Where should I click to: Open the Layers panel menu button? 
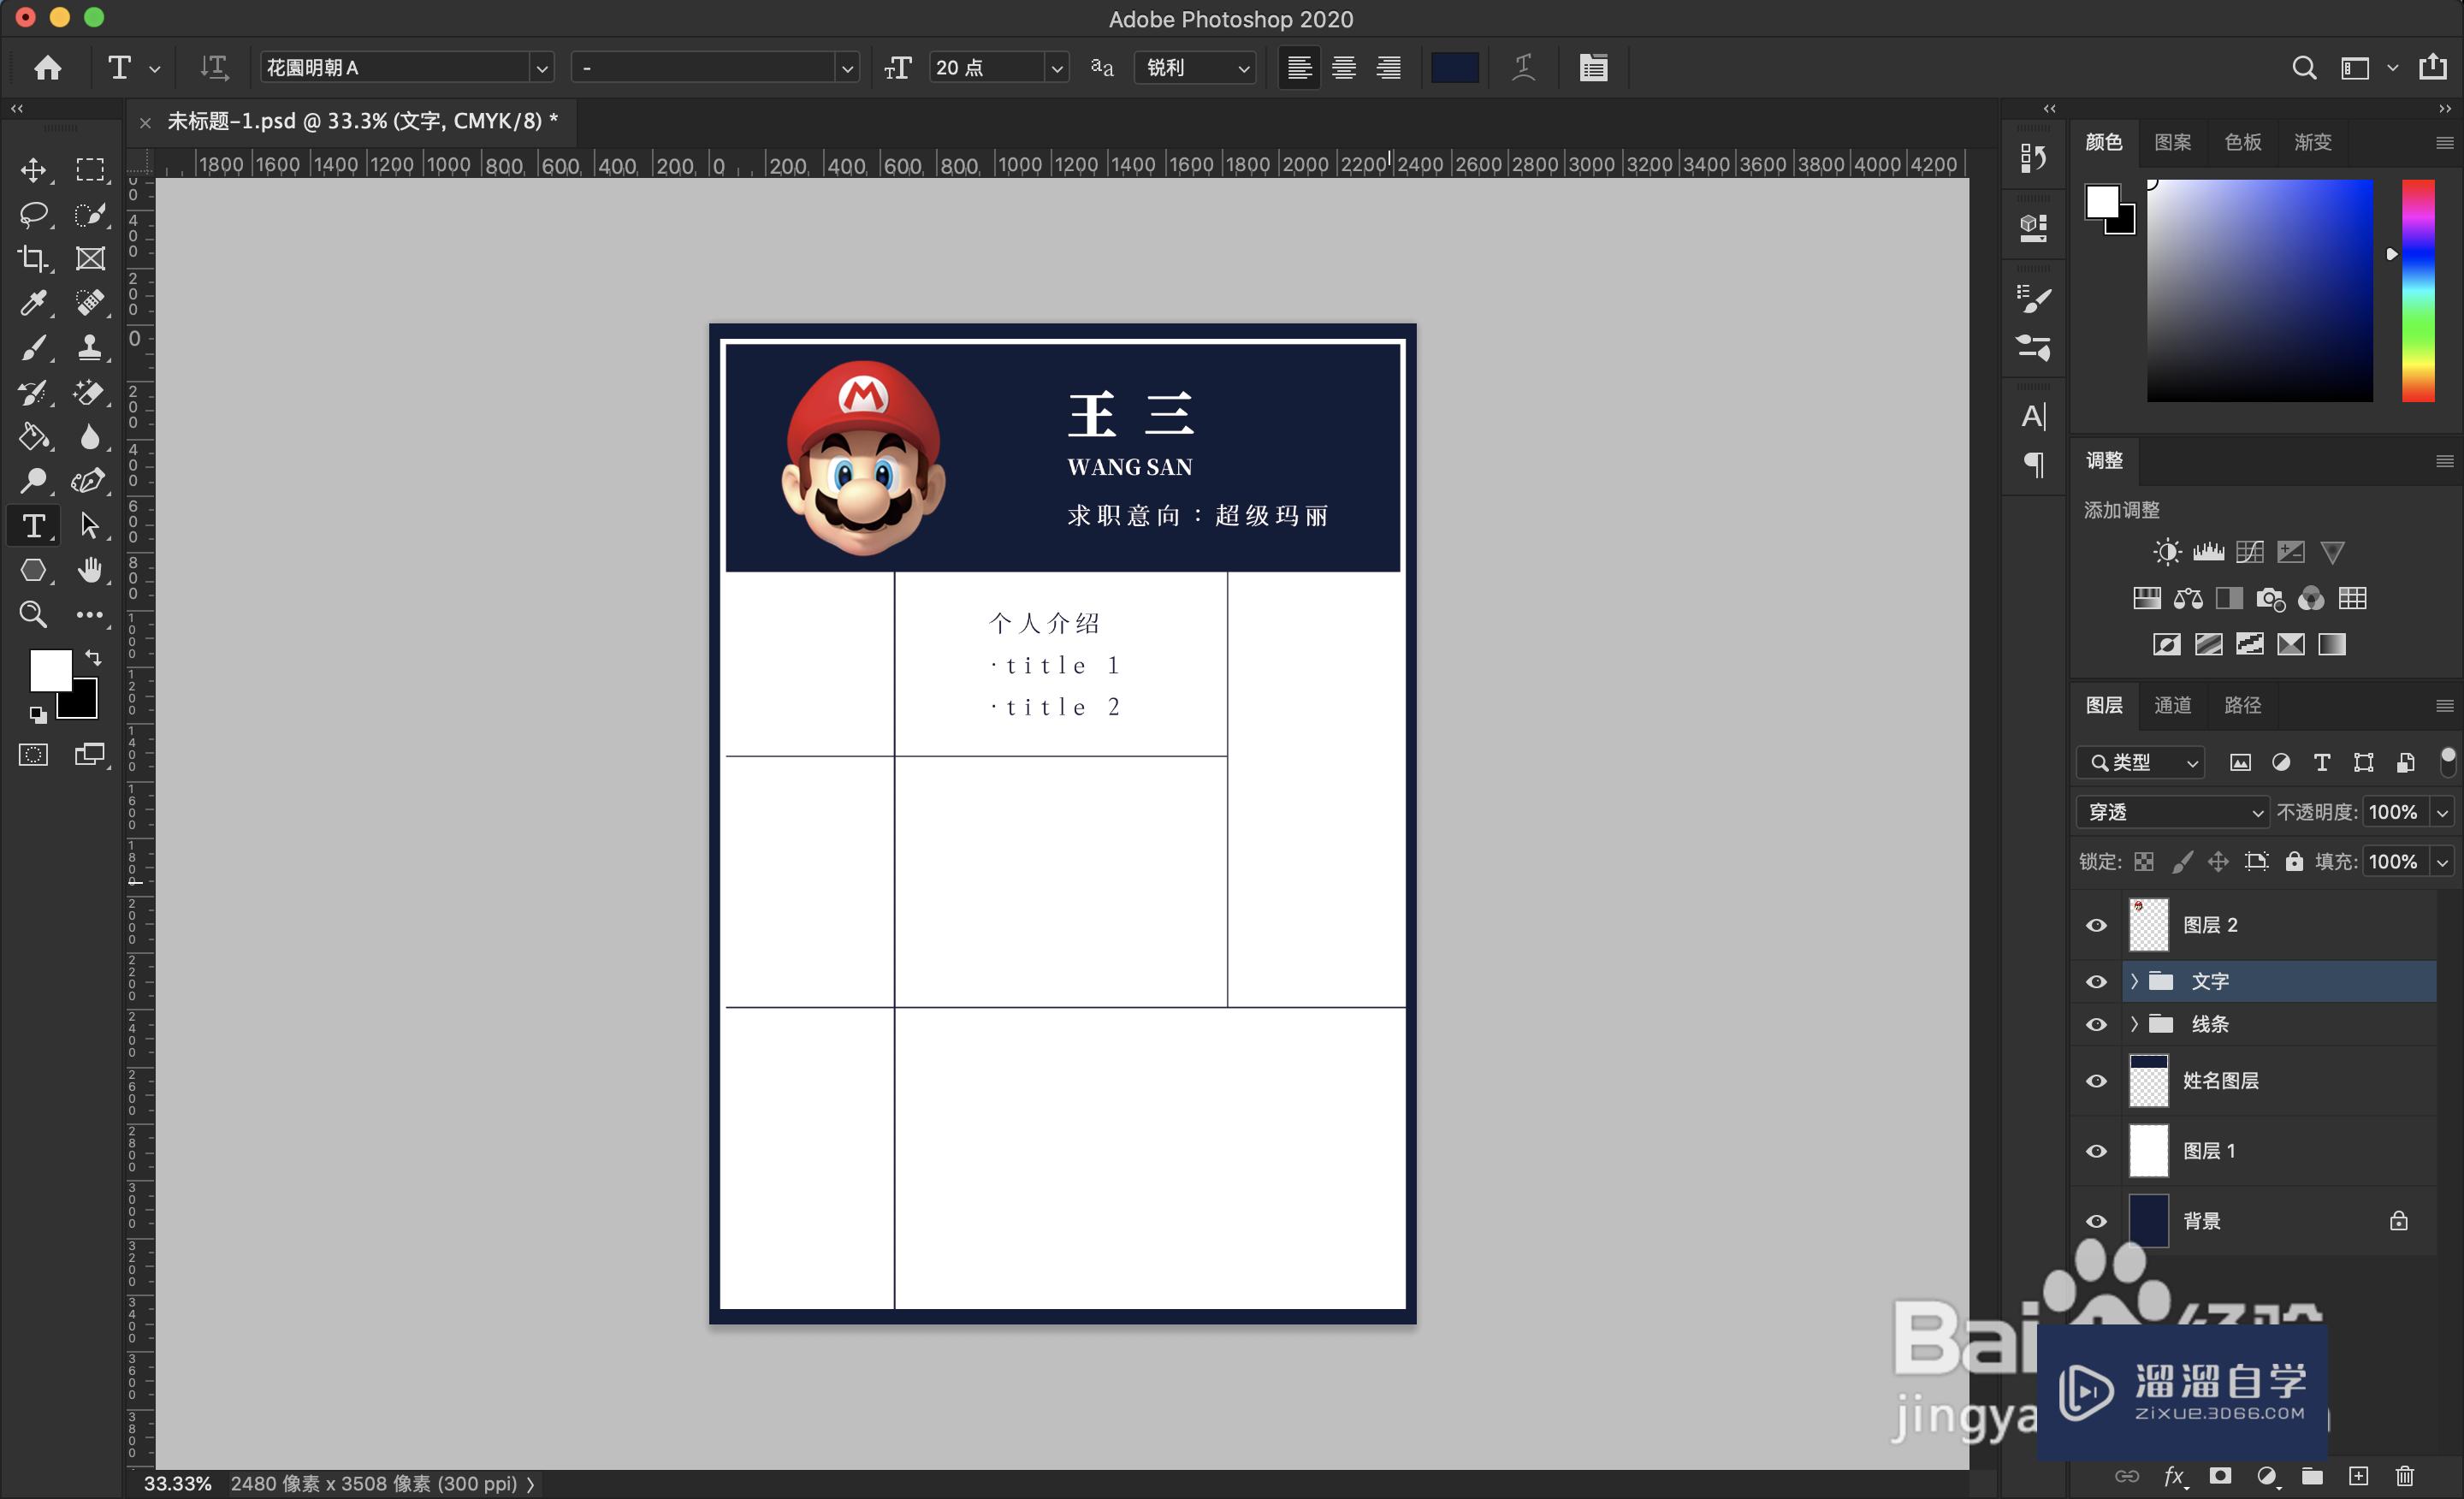2445,705
